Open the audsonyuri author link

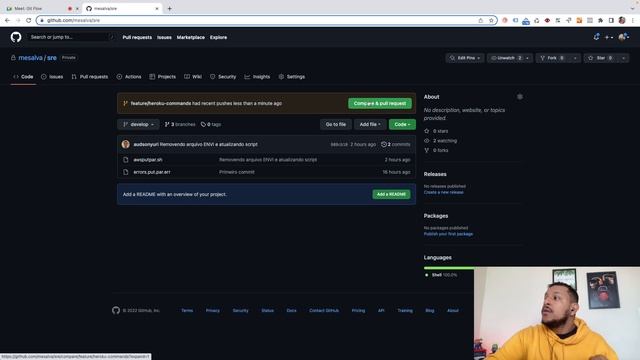[146, 144]
